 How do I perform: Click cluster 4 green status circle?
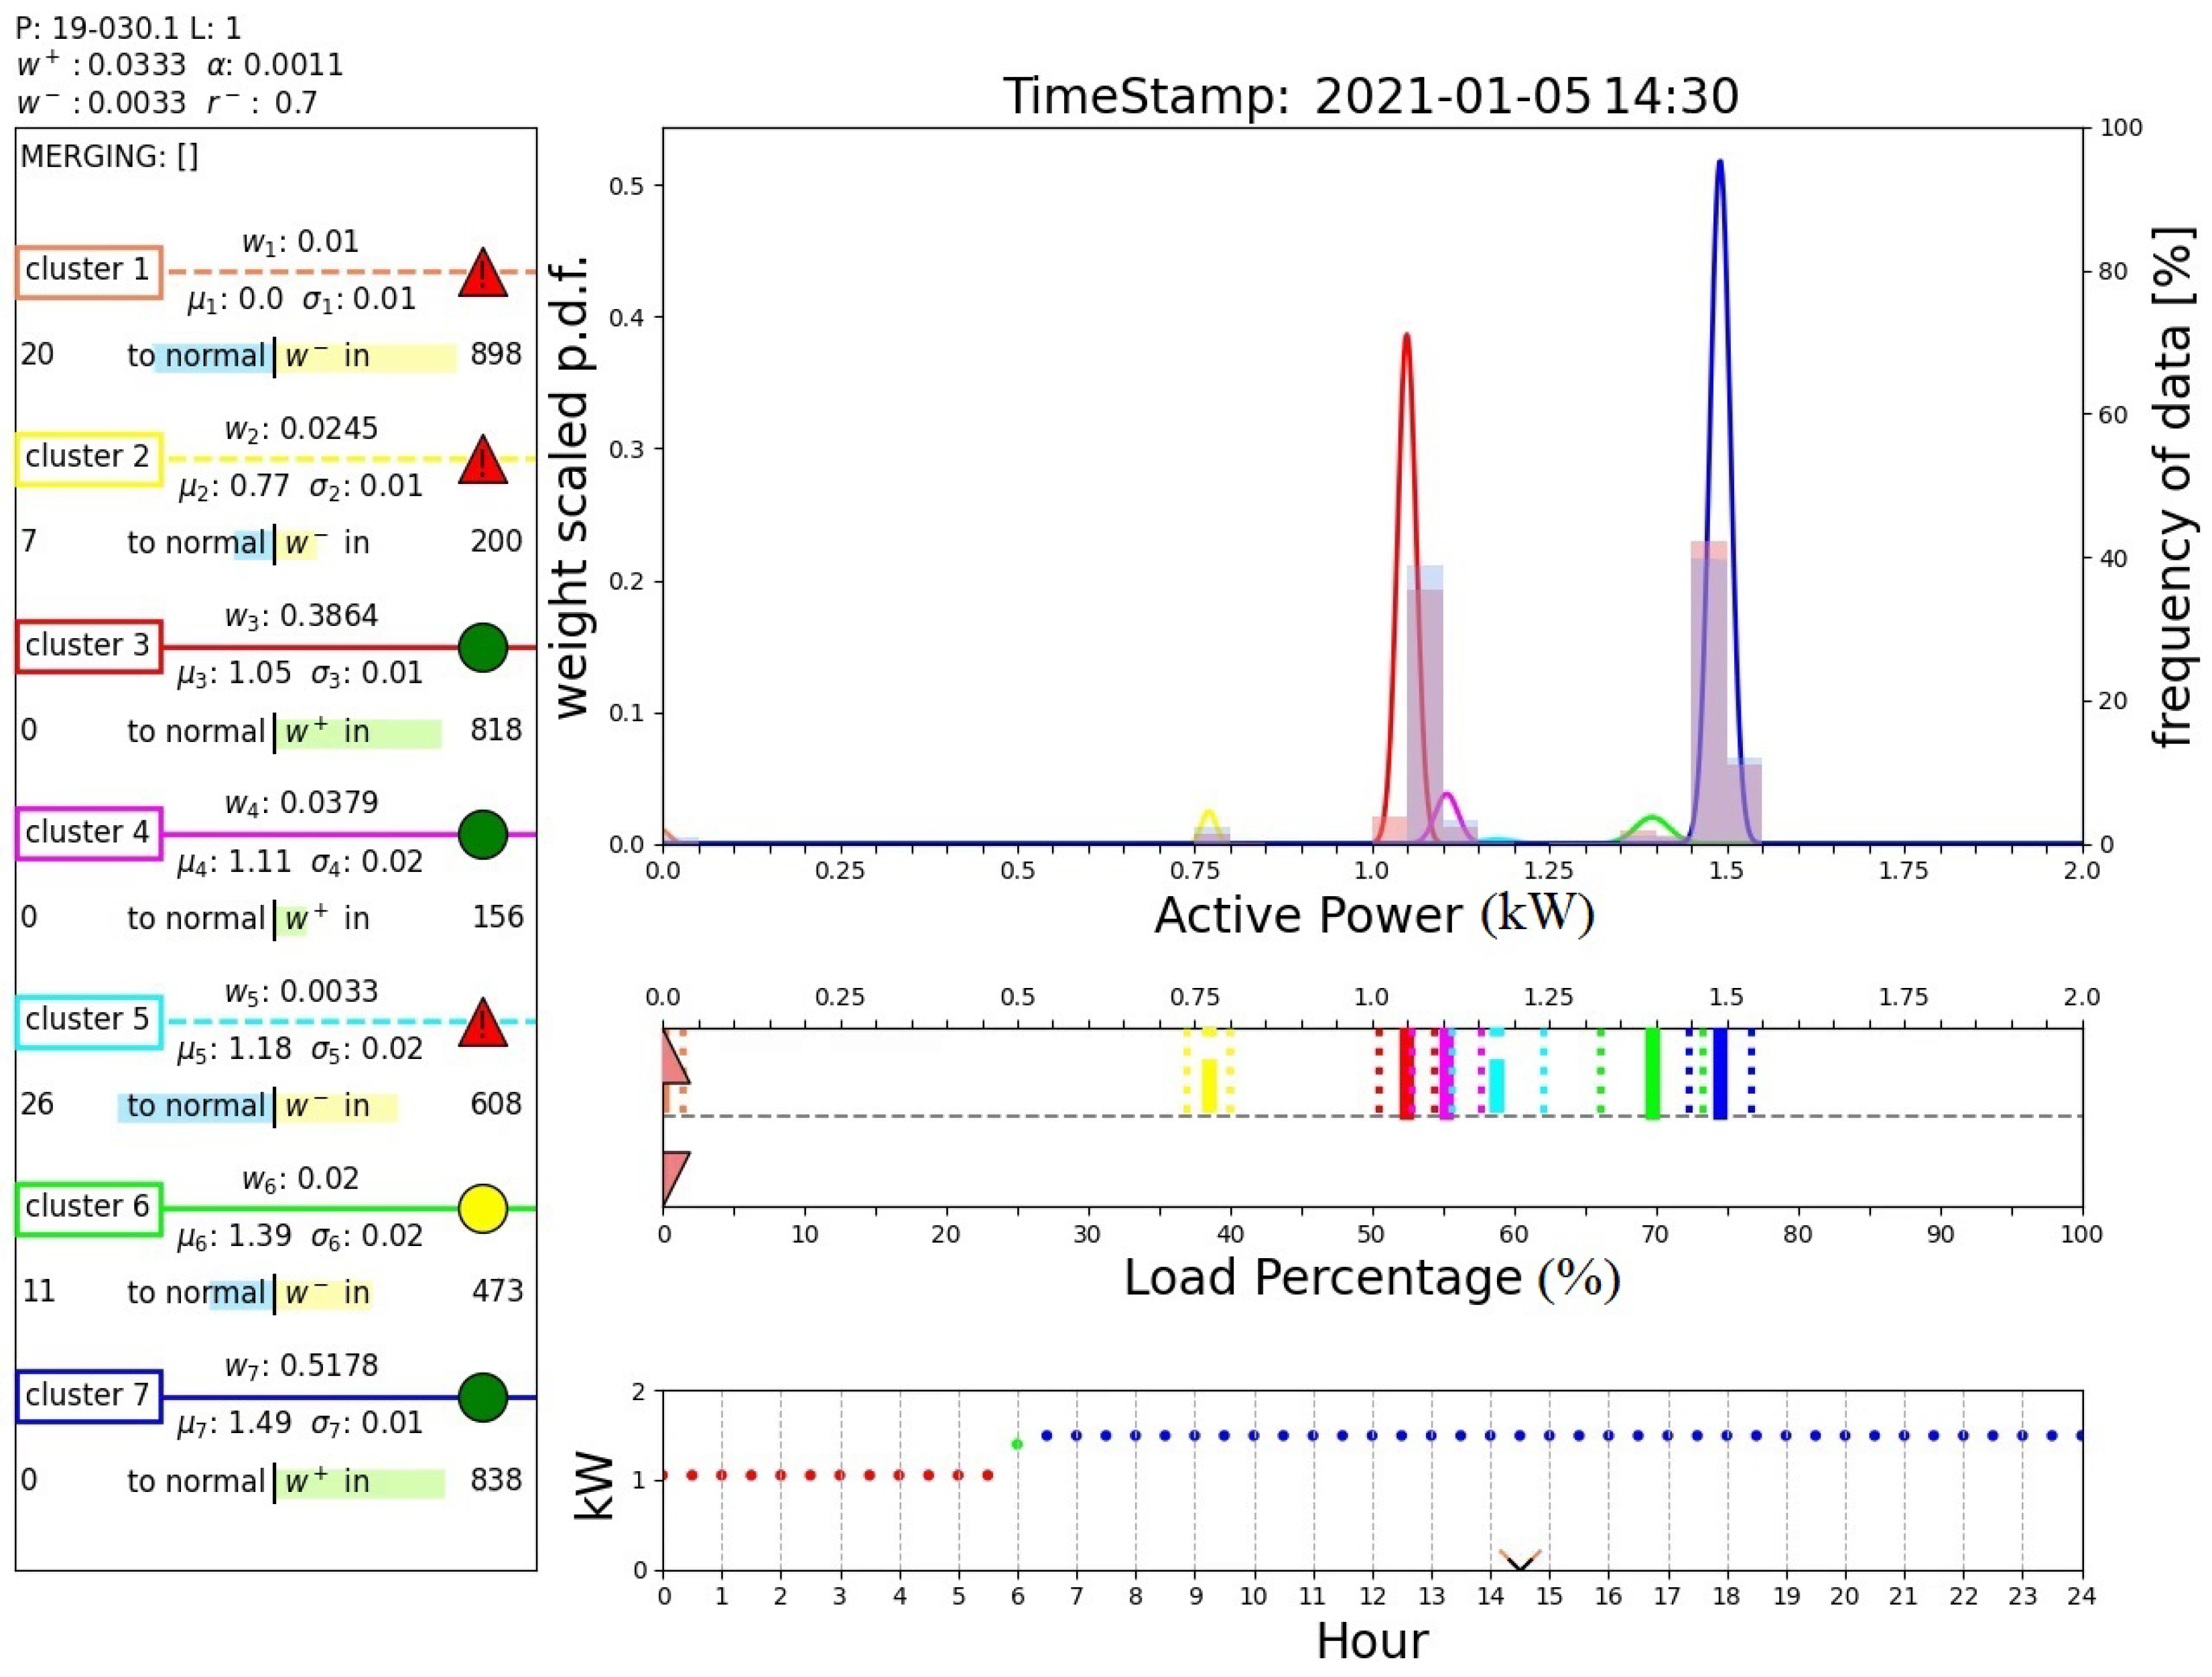[x=483, y=834]
